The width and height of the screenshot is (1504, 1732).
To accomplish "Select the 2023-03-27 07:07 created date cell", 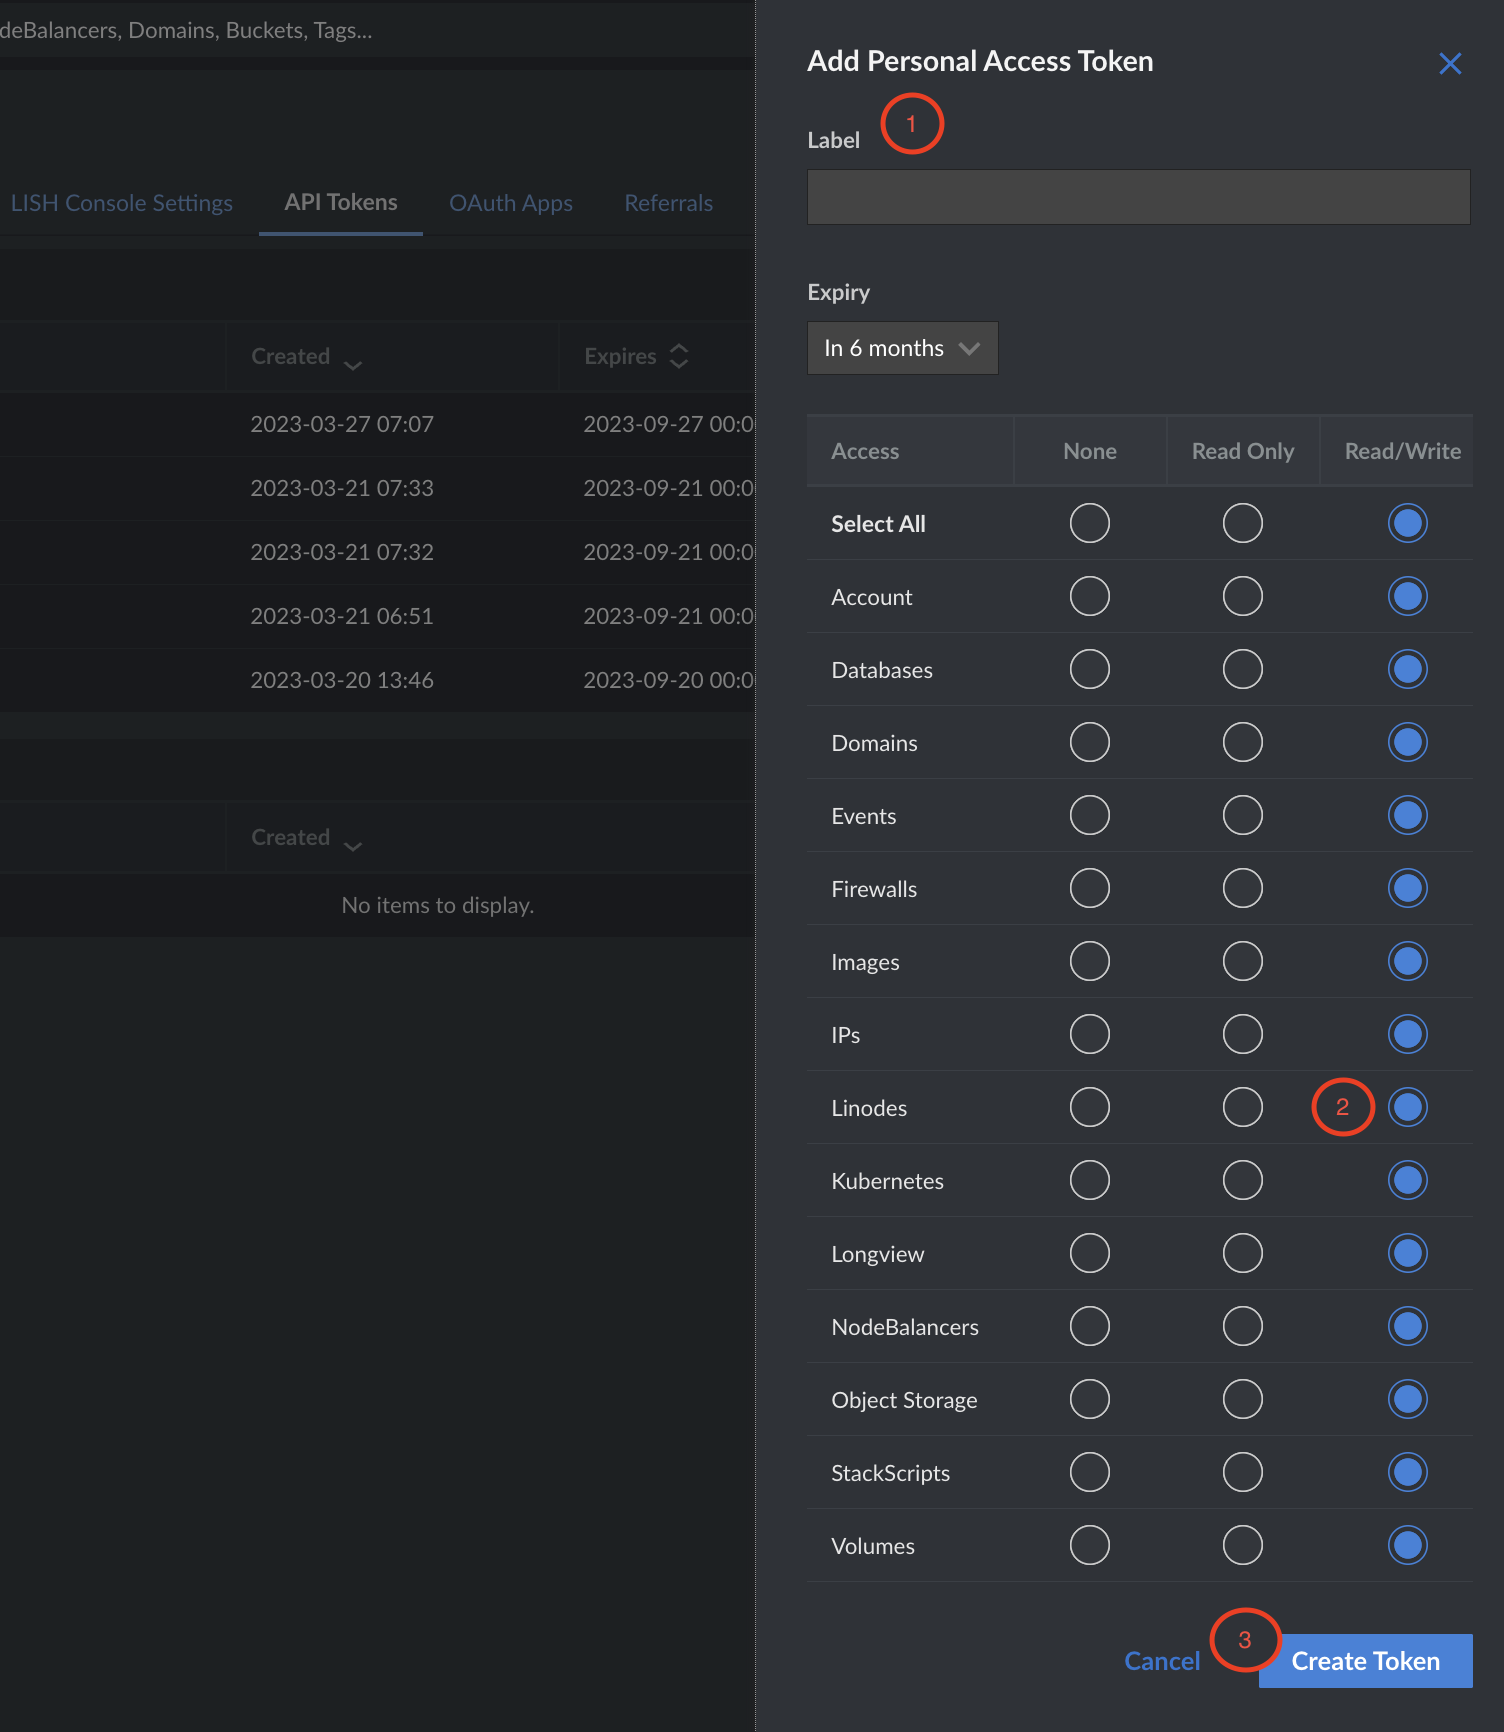I will [x=342, y=424].
